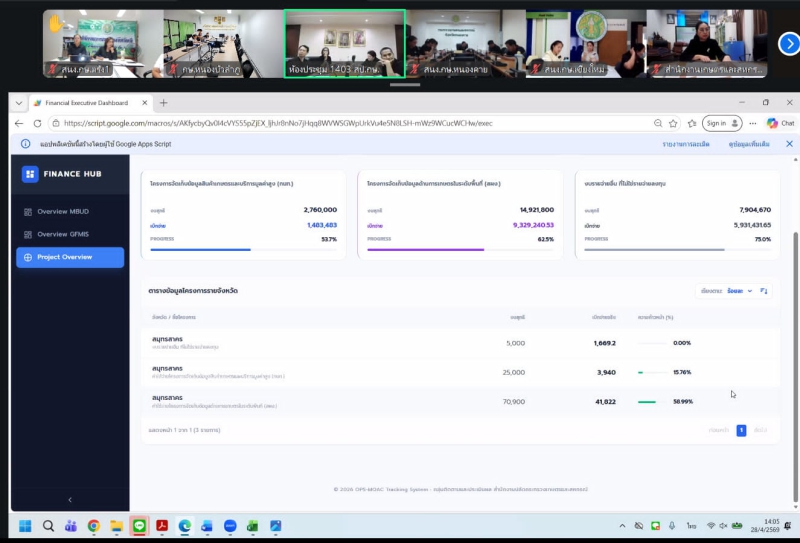Open the Overview GFMIS menu item
This screenshot has height=543, width=800.
coord(66,234)
